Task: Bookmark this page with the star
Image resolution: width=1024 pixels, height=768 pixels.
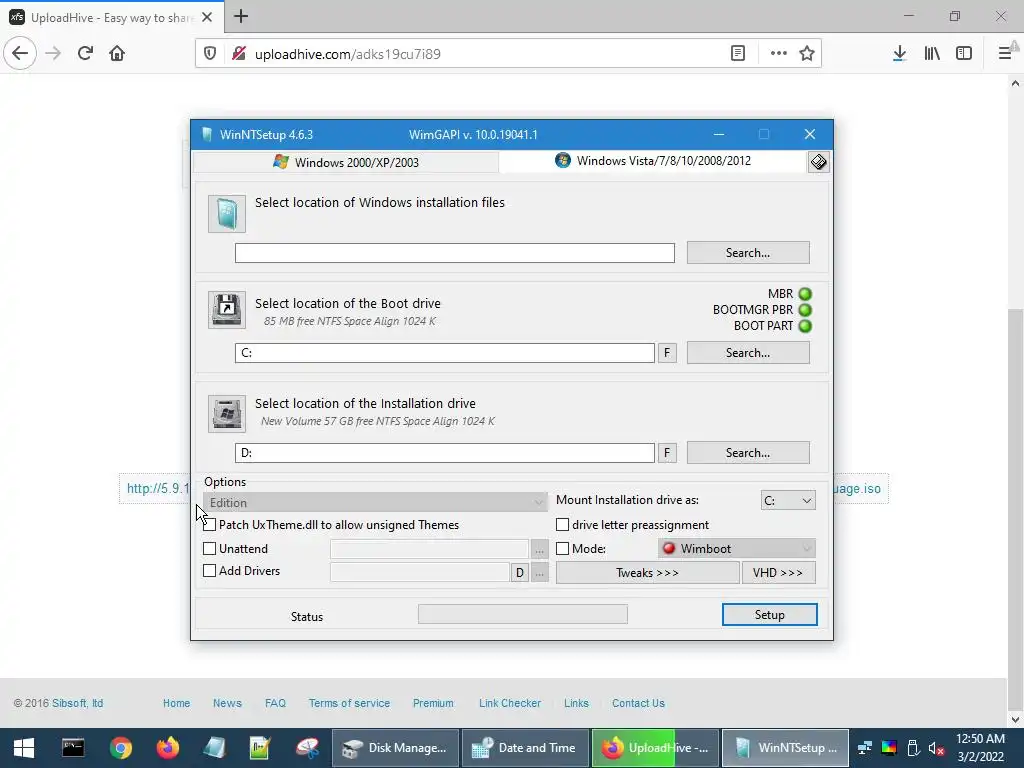Action: coord(807,54)
